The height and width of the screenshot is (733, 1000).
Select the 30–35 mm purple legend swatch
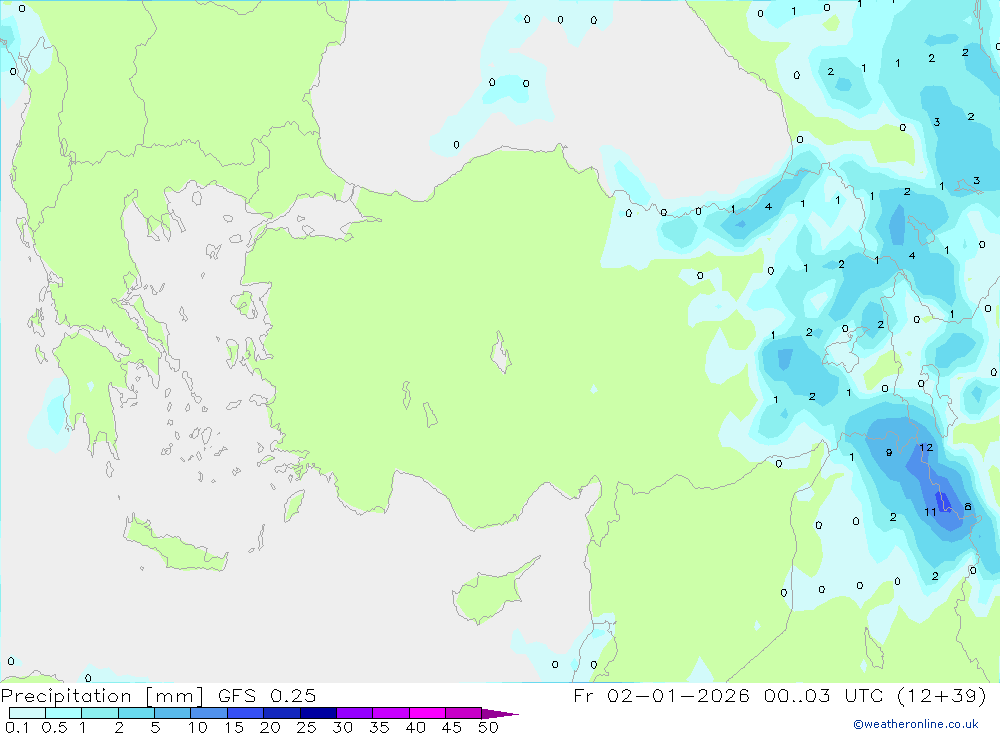tap(355, 713)
